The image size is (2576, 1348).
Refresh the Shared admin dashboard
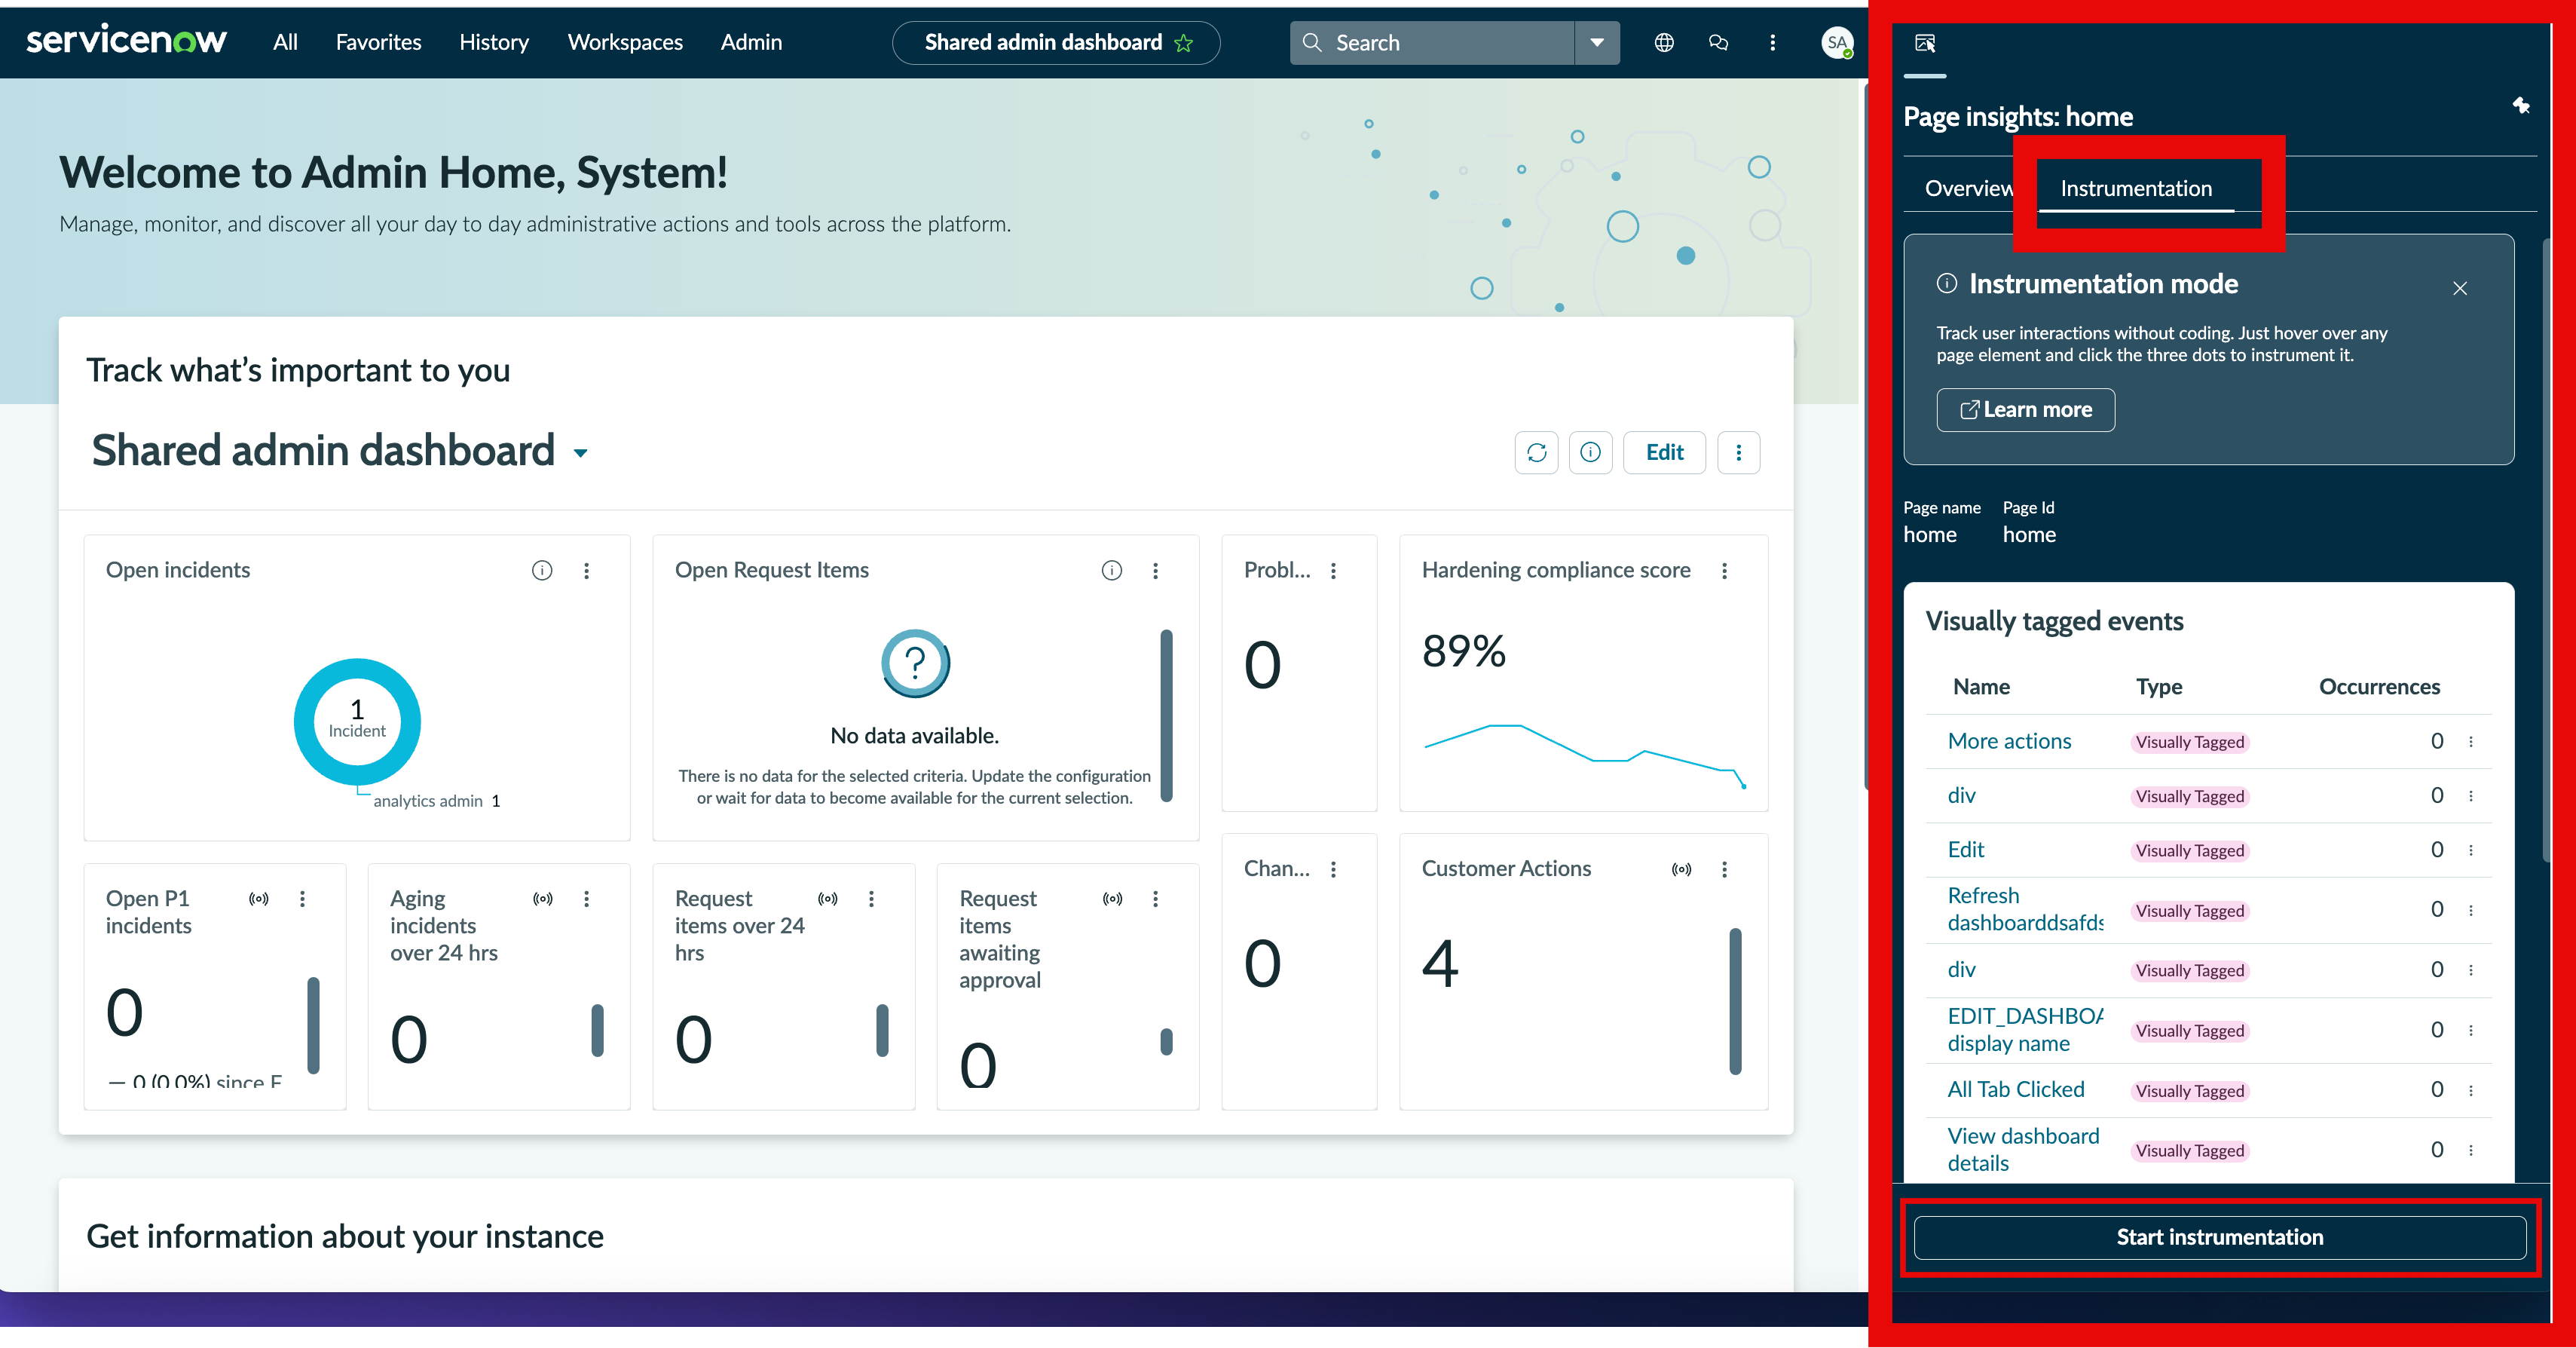pyautogui.click(x=1536, y=453)
